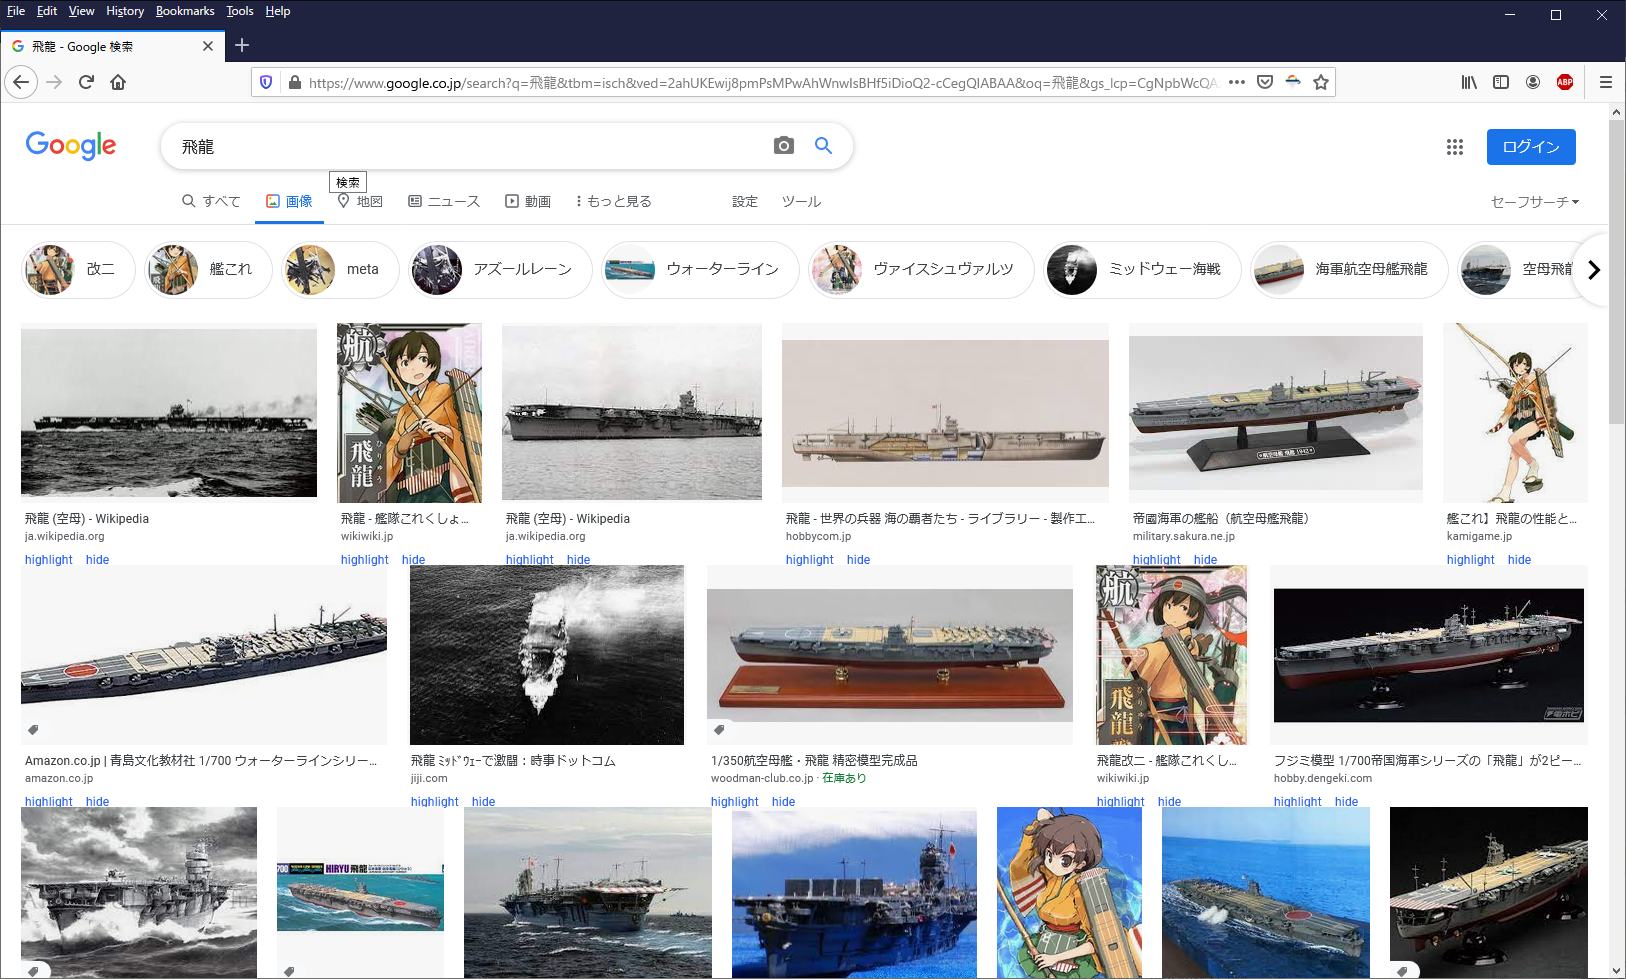Close the 飛龍 Google search tab
This screenshot has width=1626, height=979.
[208, 46]
